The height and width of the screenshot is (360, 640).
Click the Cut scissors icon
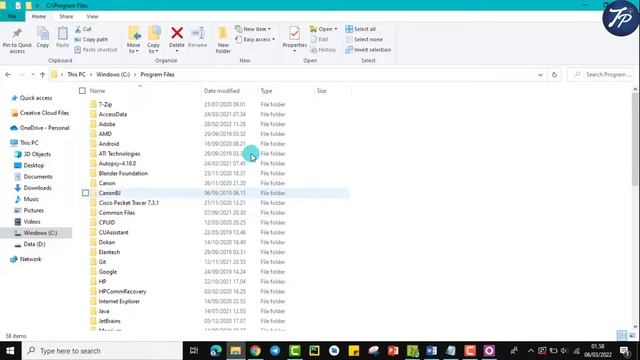(78, 29)
